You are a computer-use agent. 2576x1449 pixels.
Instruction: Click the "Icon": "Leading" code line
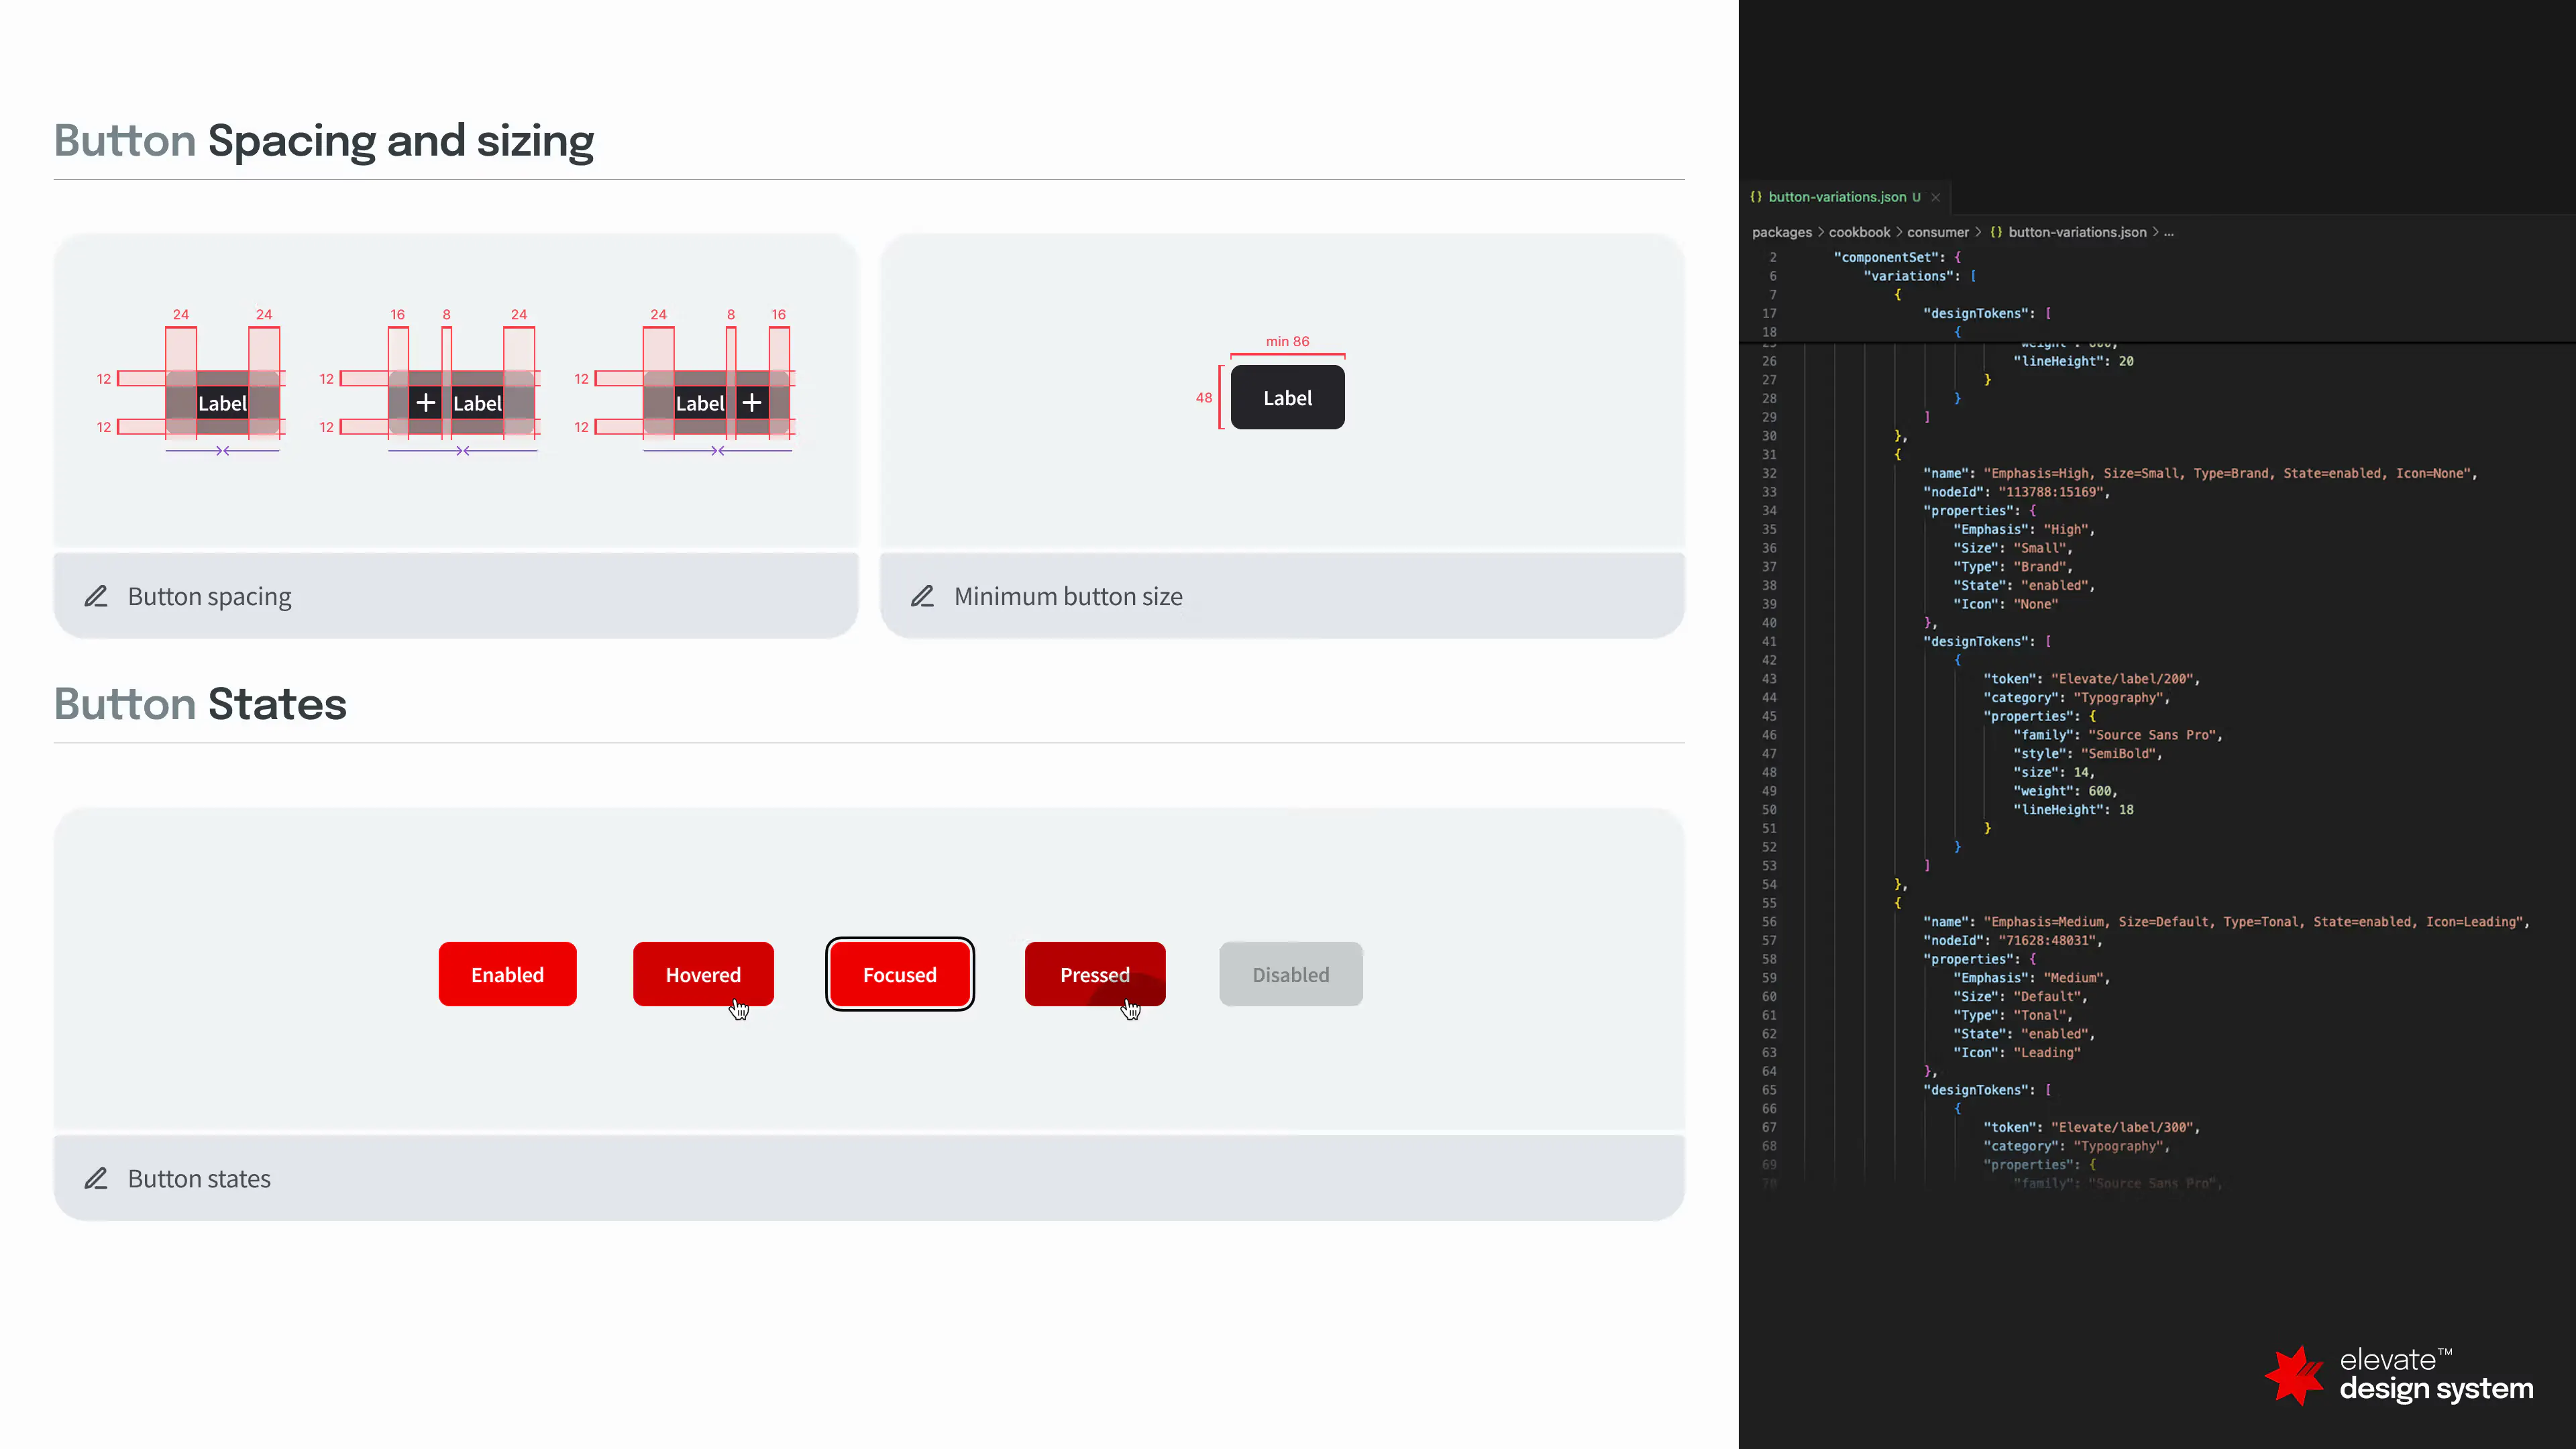pyautogui.click(x=2016, y=1052)
